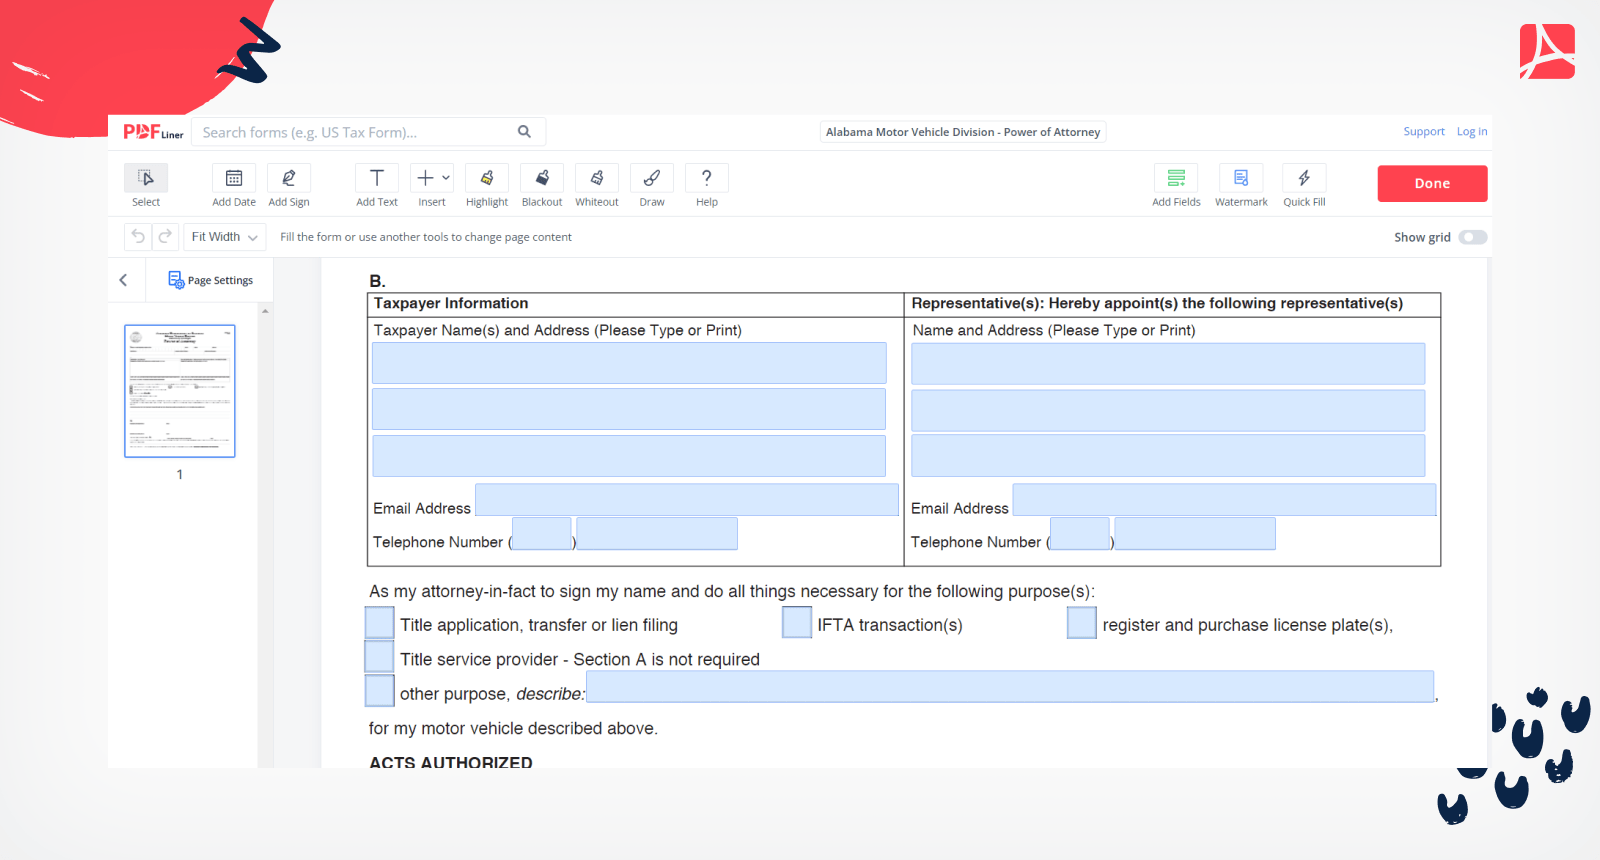
Task: Click third taxpayer address line
Action: coord(629,456)
